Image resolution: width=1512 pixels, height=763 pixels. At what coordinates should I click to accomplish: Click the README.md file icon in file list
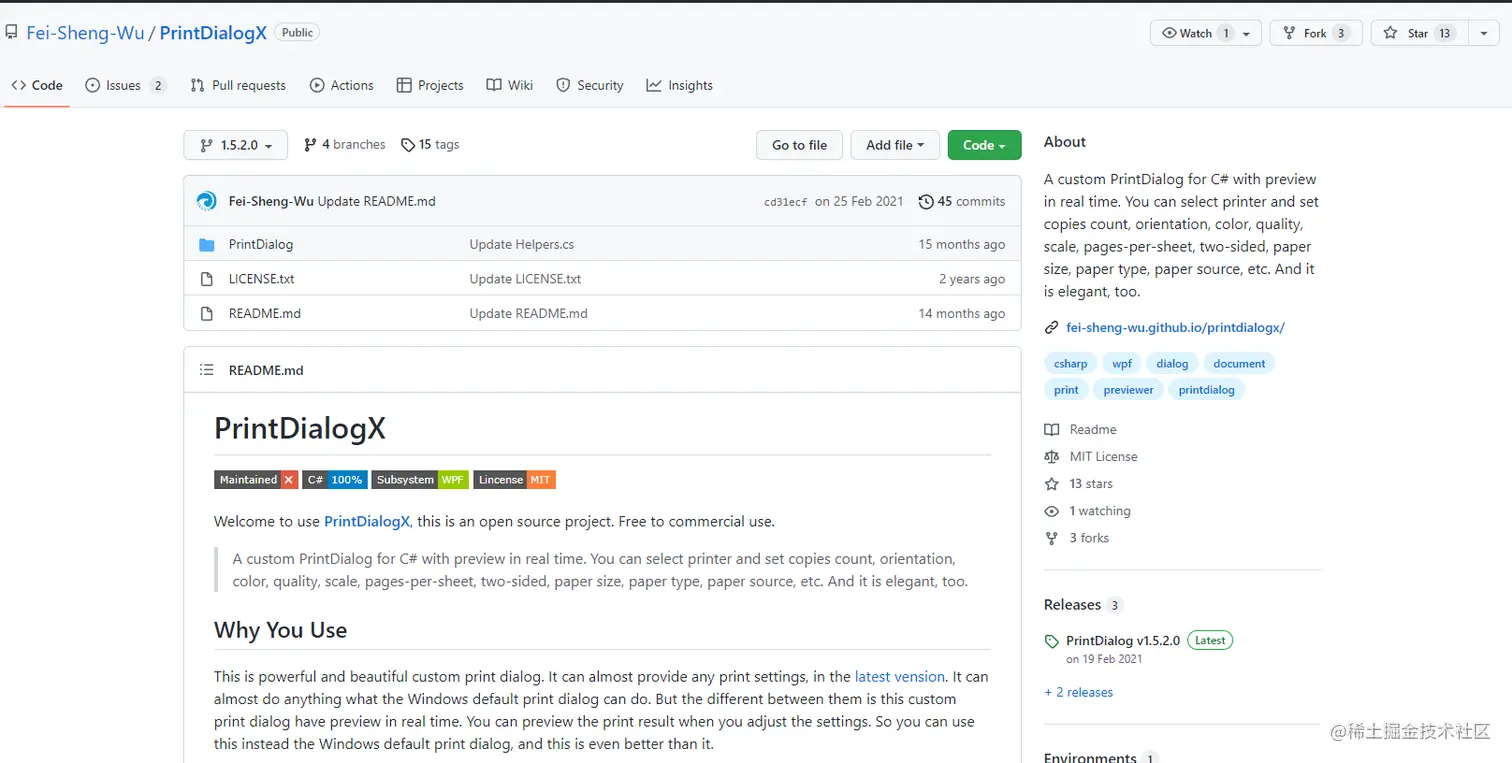point(207,314)
